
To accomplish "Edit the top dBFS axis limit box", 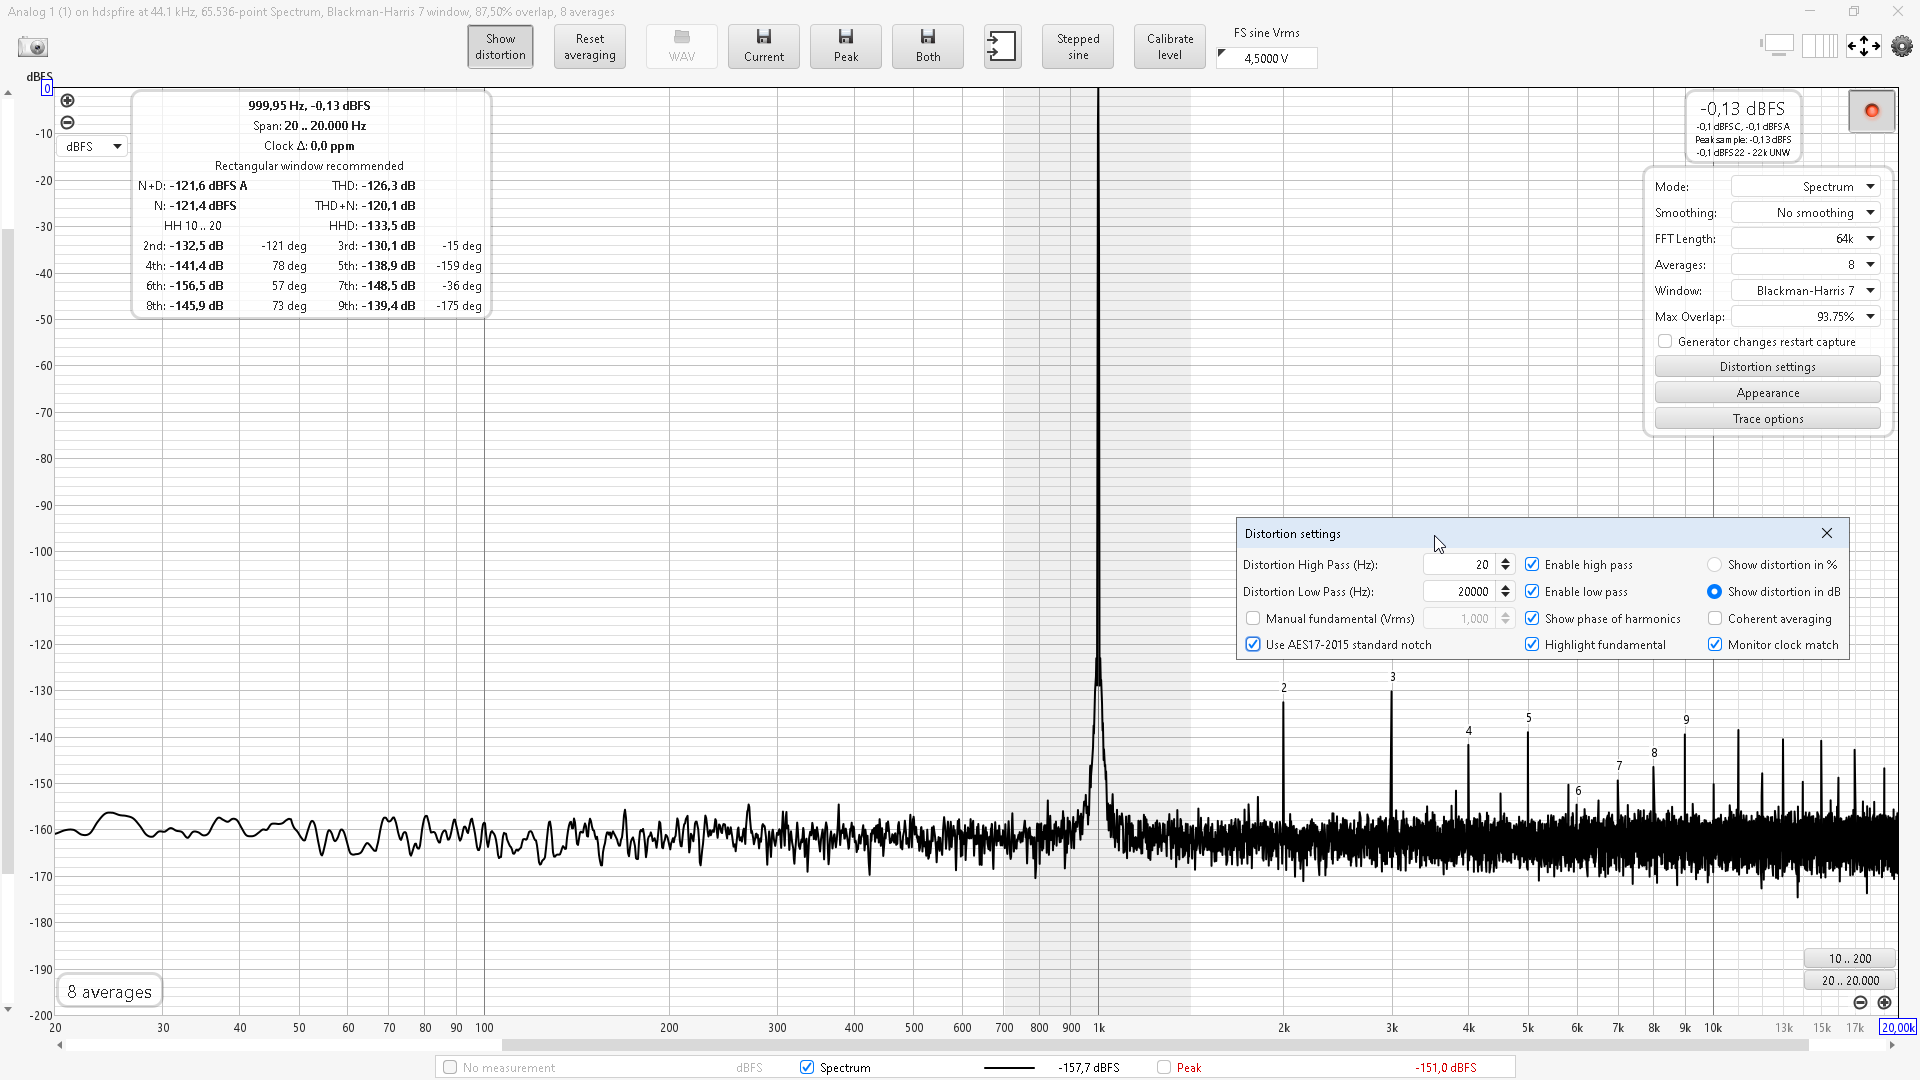I will [x=47, y=88].
